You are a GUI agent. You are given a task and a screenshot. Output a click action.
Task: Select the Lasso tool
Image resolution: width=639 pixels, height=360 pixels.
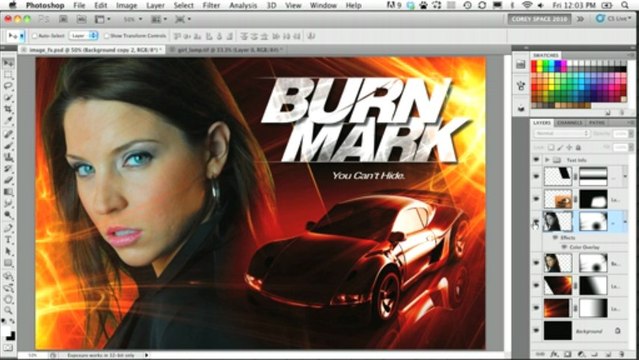pyautogui.click(x=8, y=86)
